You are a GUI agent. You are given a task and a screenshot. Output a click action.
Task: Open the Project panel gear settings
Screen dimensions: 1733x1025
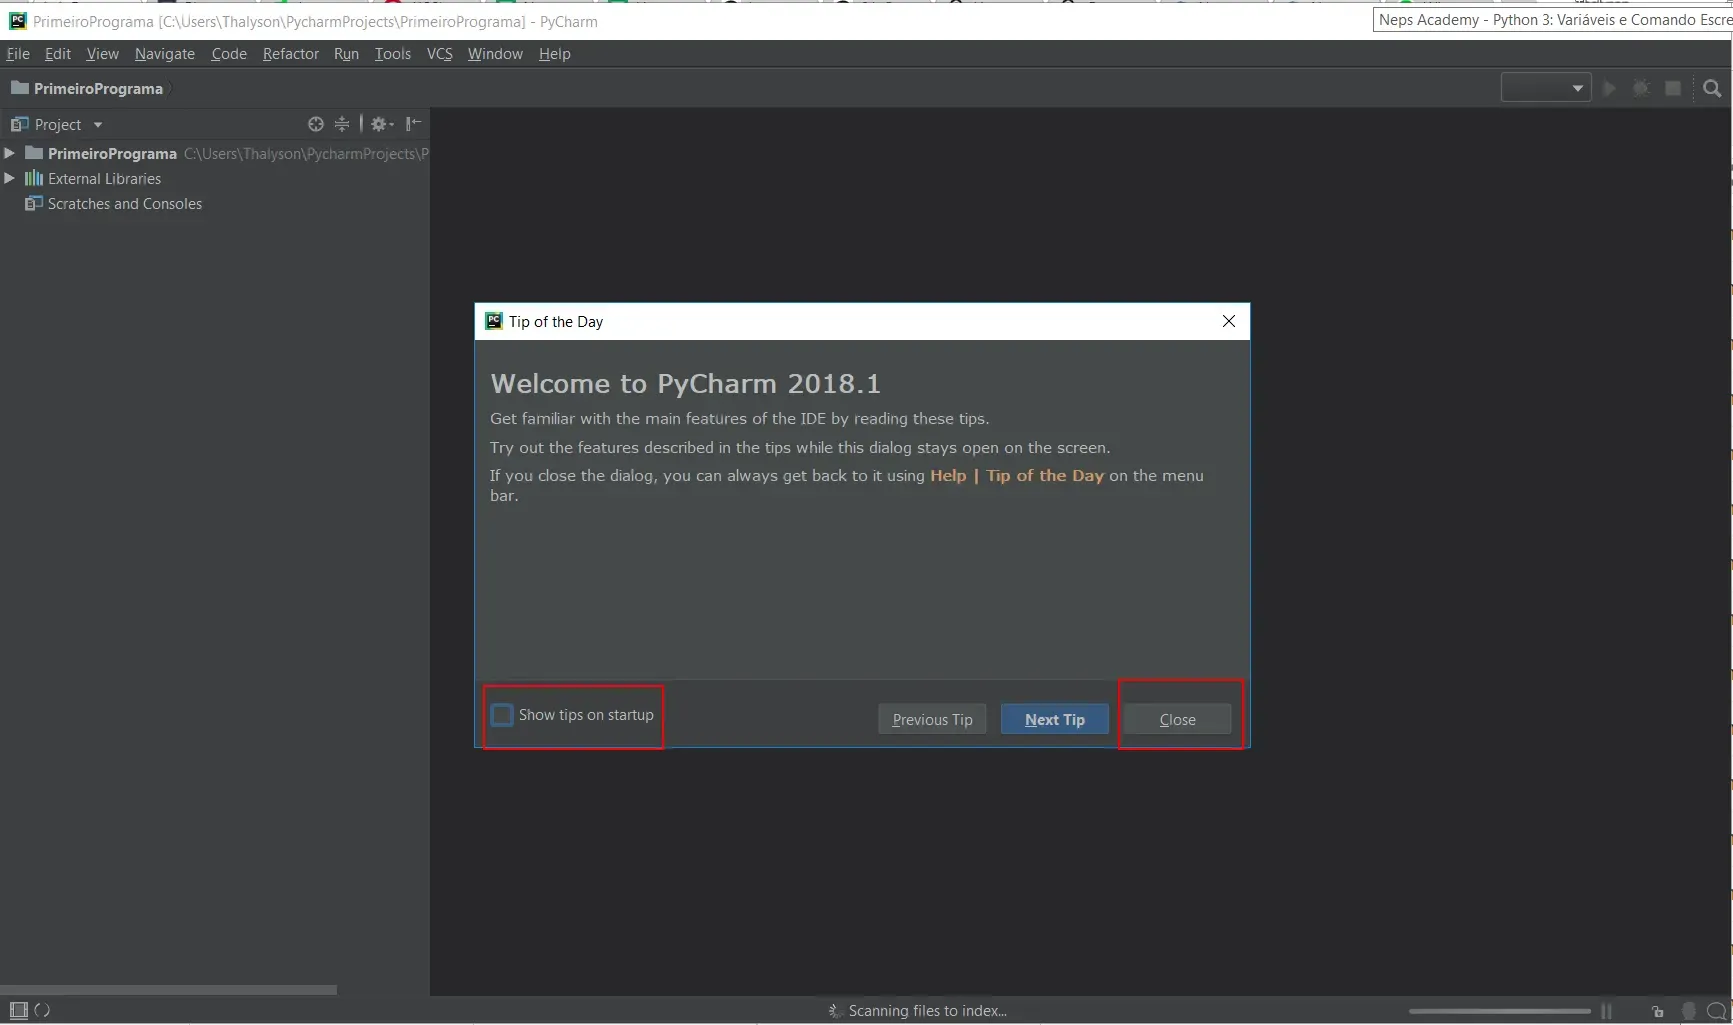point(382,124)
